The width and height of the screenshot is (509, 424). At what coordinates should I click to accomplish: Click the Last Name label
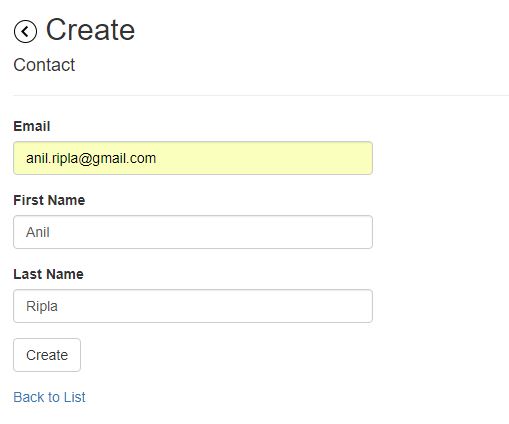click(x=48, y=274)
